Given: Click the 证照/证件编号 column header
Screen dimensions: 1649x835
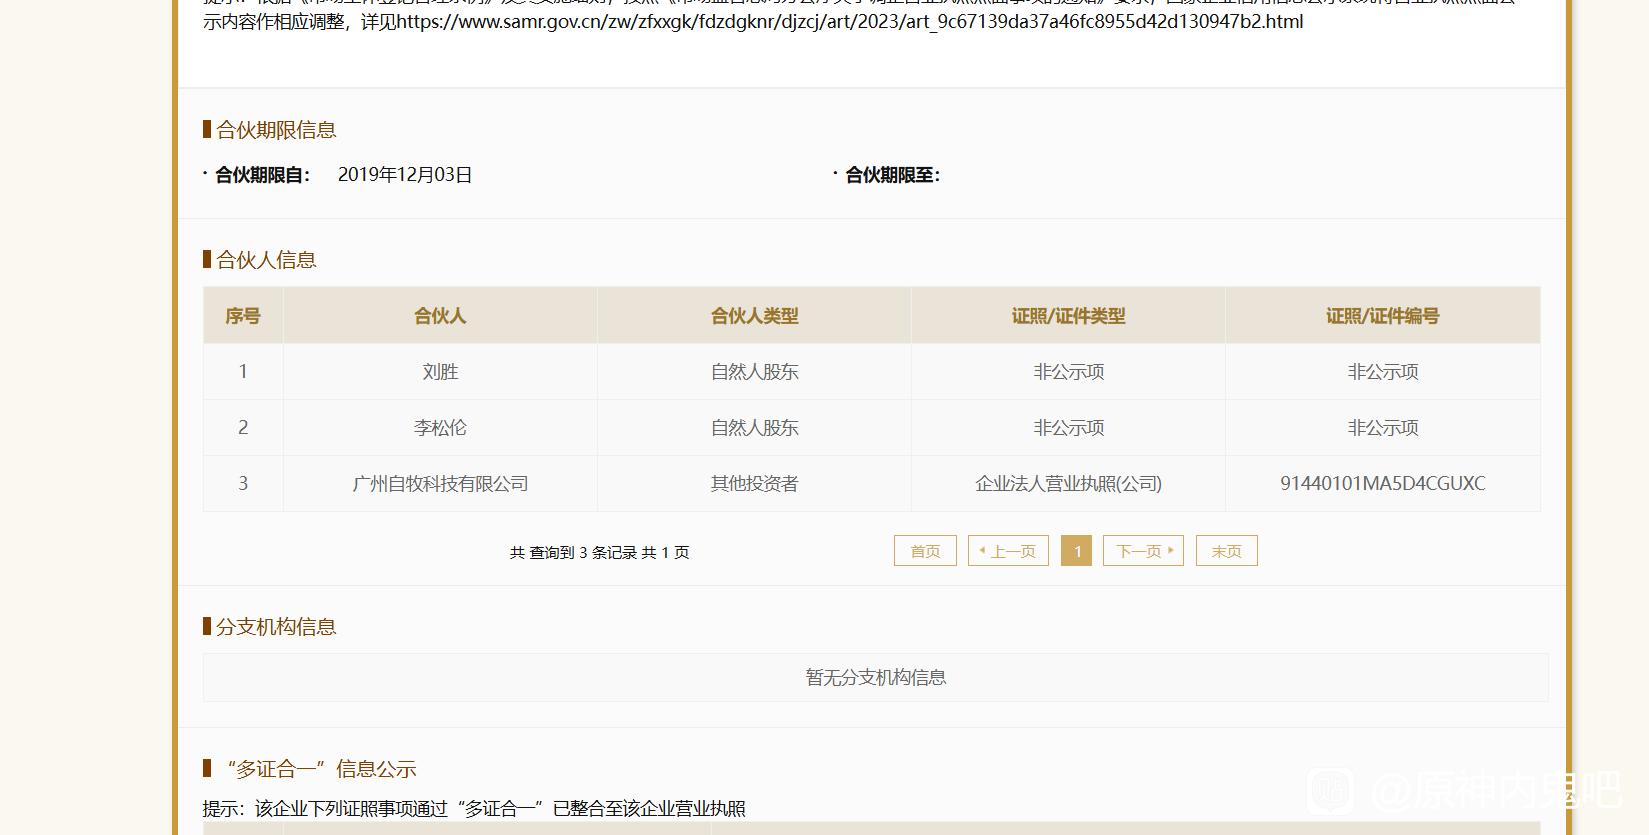Looking at the screenshot, I should click(x=1382, y=316).
